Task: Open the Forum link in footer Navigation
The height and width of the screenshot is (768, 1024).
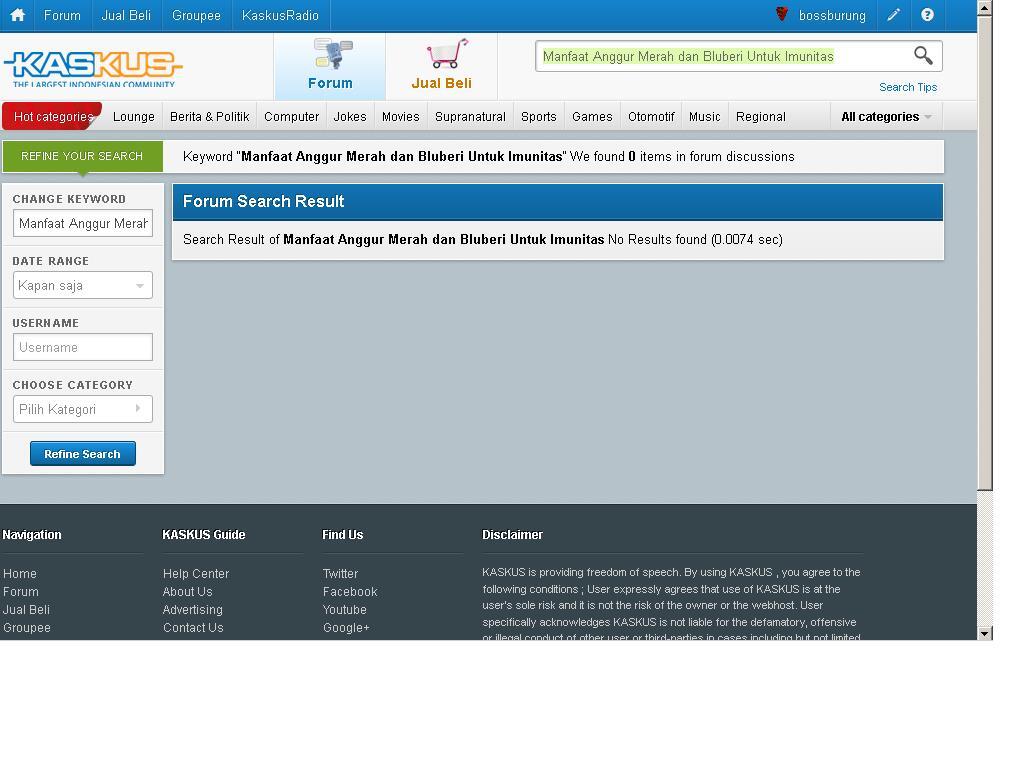Action: pos(21,592)
